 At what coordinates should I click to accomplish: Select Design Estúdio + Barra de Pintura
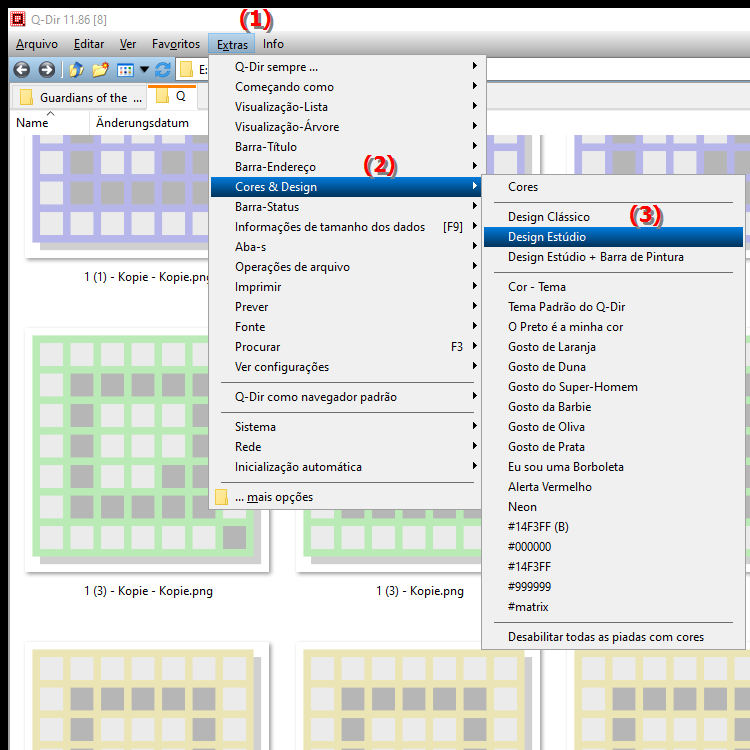click(x=613, y=257)
